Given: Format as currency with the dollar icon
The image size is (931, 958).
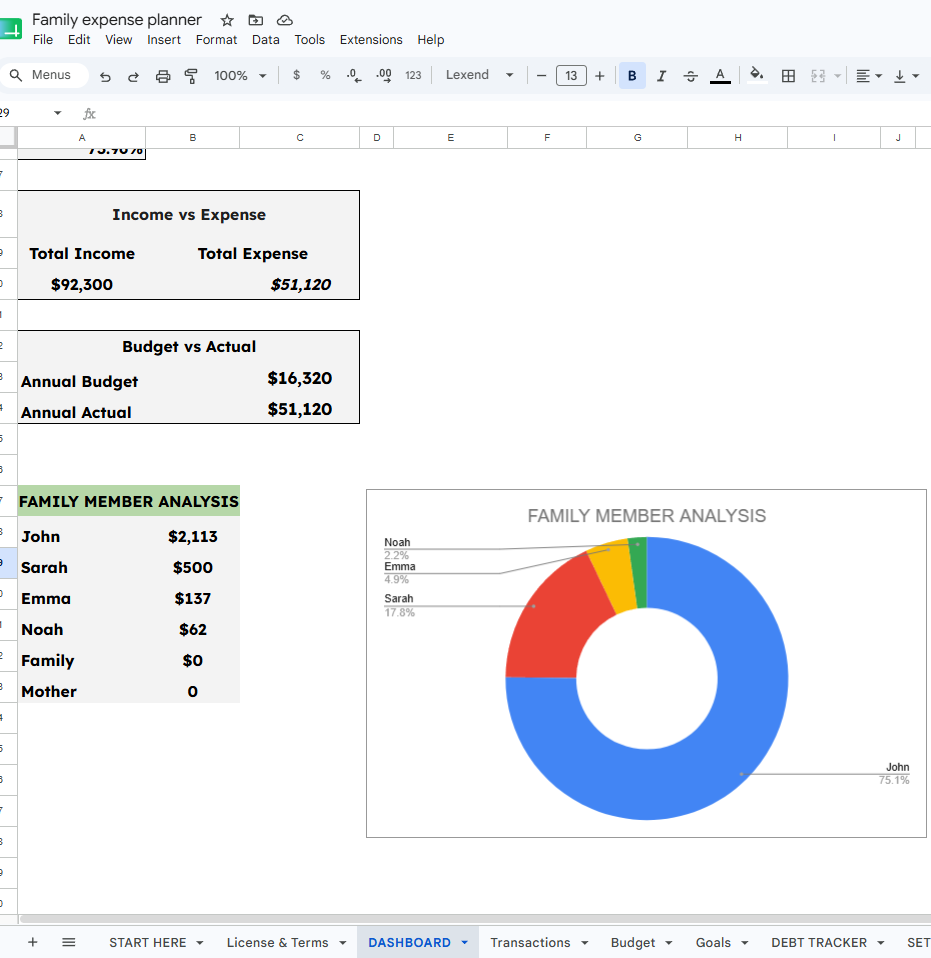Looking at the screenshot, I should coord(296,75).
